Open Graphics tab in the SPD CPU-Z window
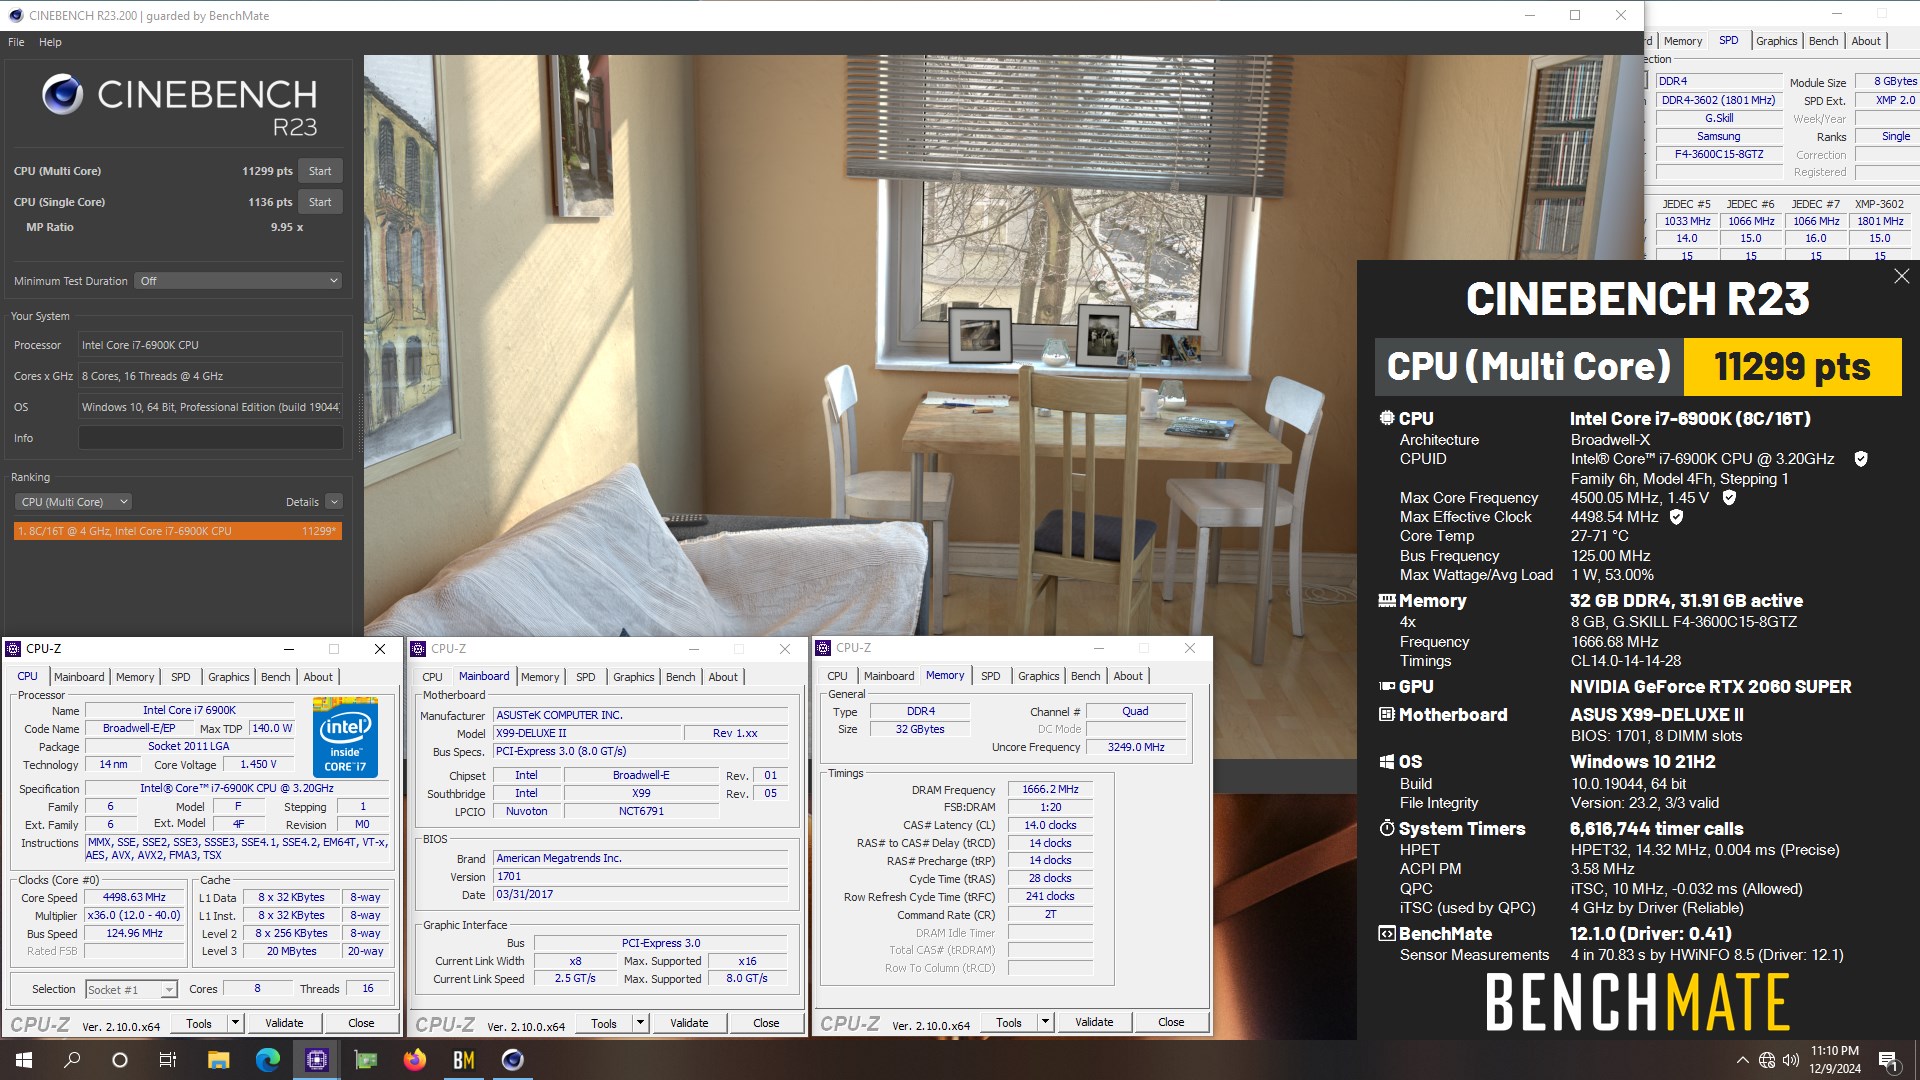This screenshot has height=1080, width=1920. point(1776,41)
